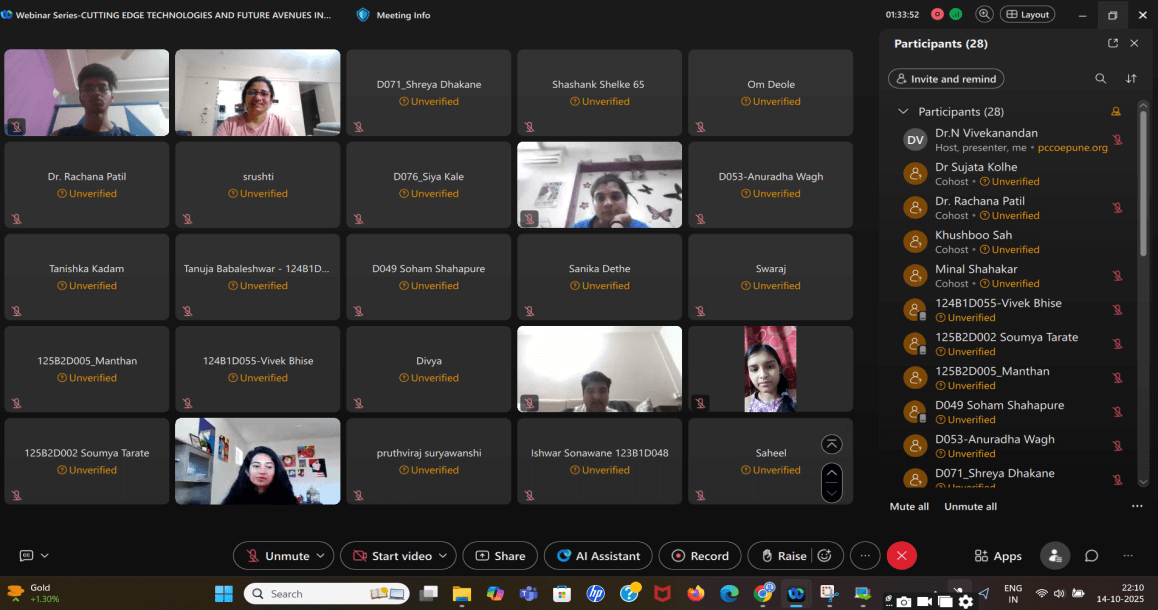Sort the participants list
Image resolution: width=1158 pixels, height=610 pixels.
[1131, 79]
